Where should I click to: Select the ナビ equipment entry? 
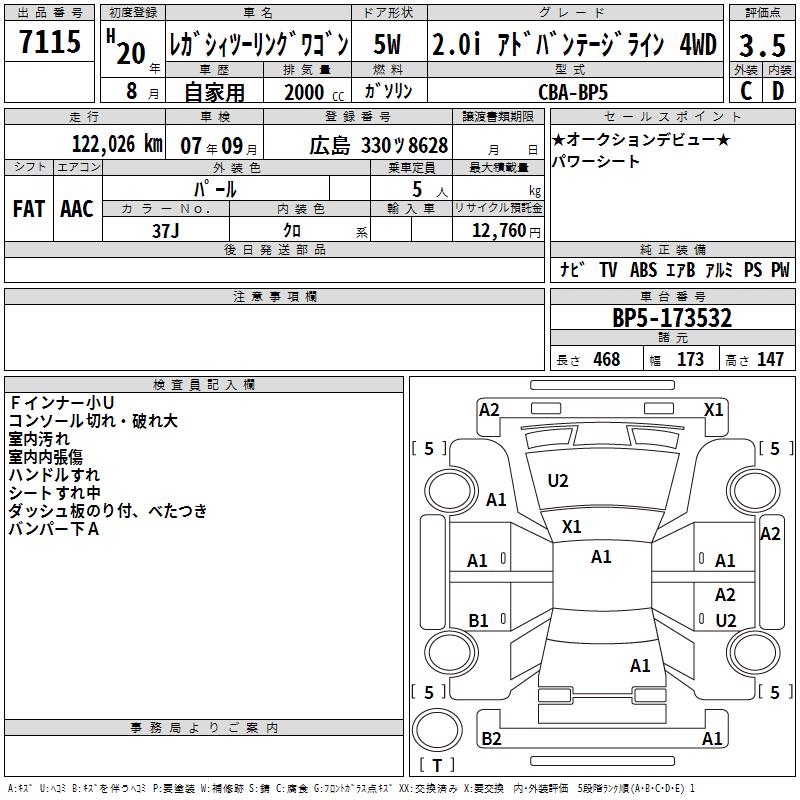coord(572,269)
